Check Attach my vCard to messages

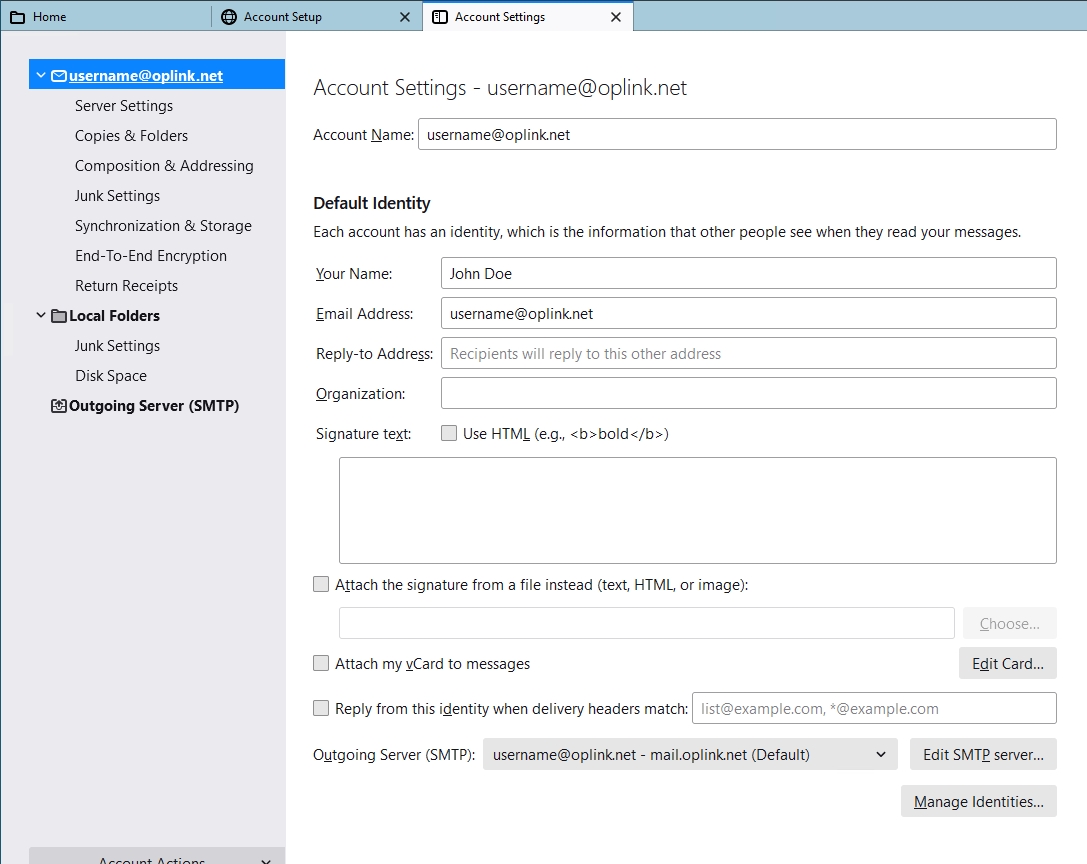coord(321,663)
